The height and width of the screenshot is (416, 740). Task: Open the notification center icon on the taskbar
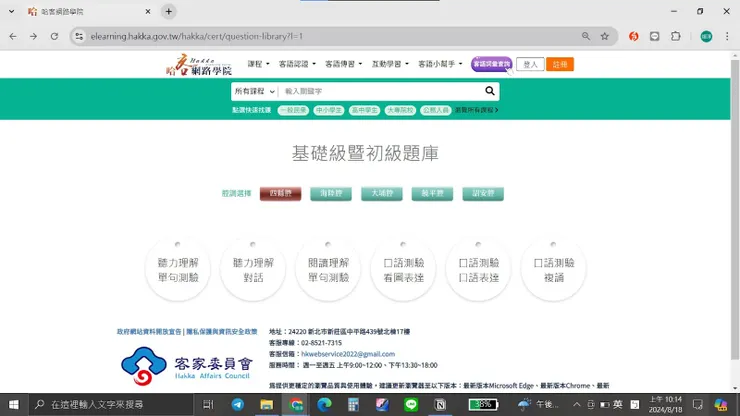[x=698, y=405]
